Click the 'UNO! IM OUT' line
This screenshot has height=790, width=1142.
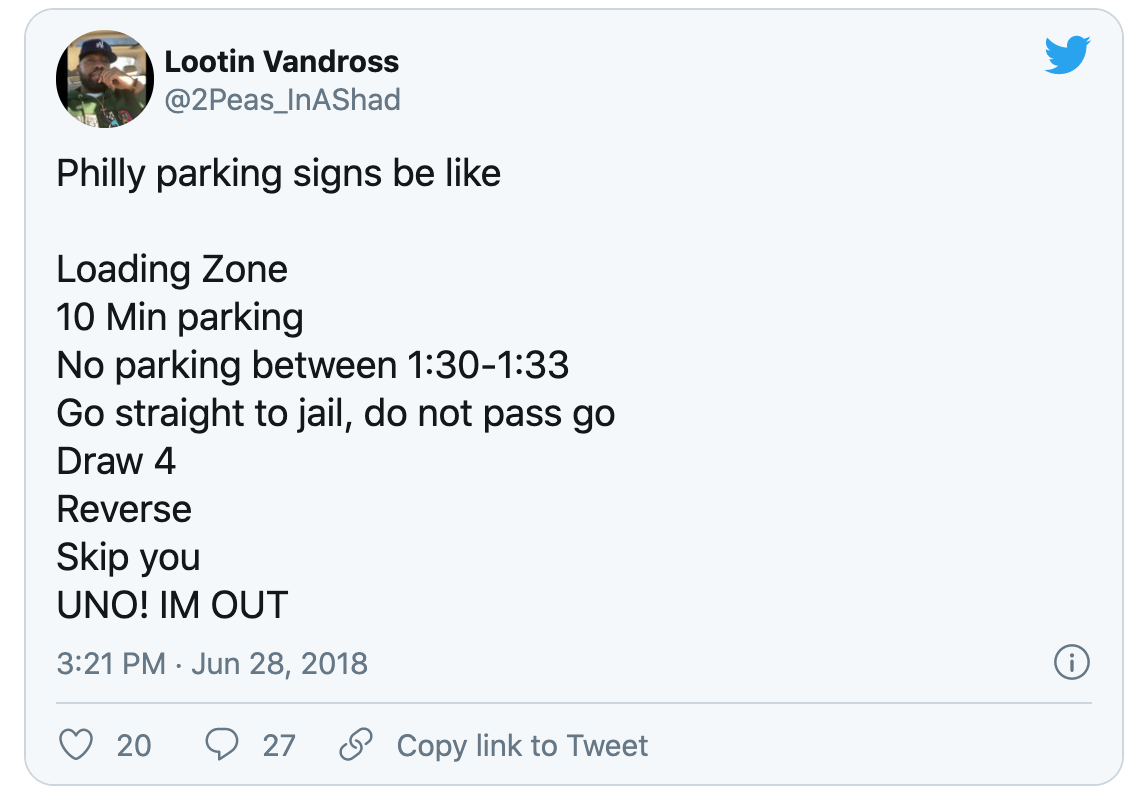172,606
